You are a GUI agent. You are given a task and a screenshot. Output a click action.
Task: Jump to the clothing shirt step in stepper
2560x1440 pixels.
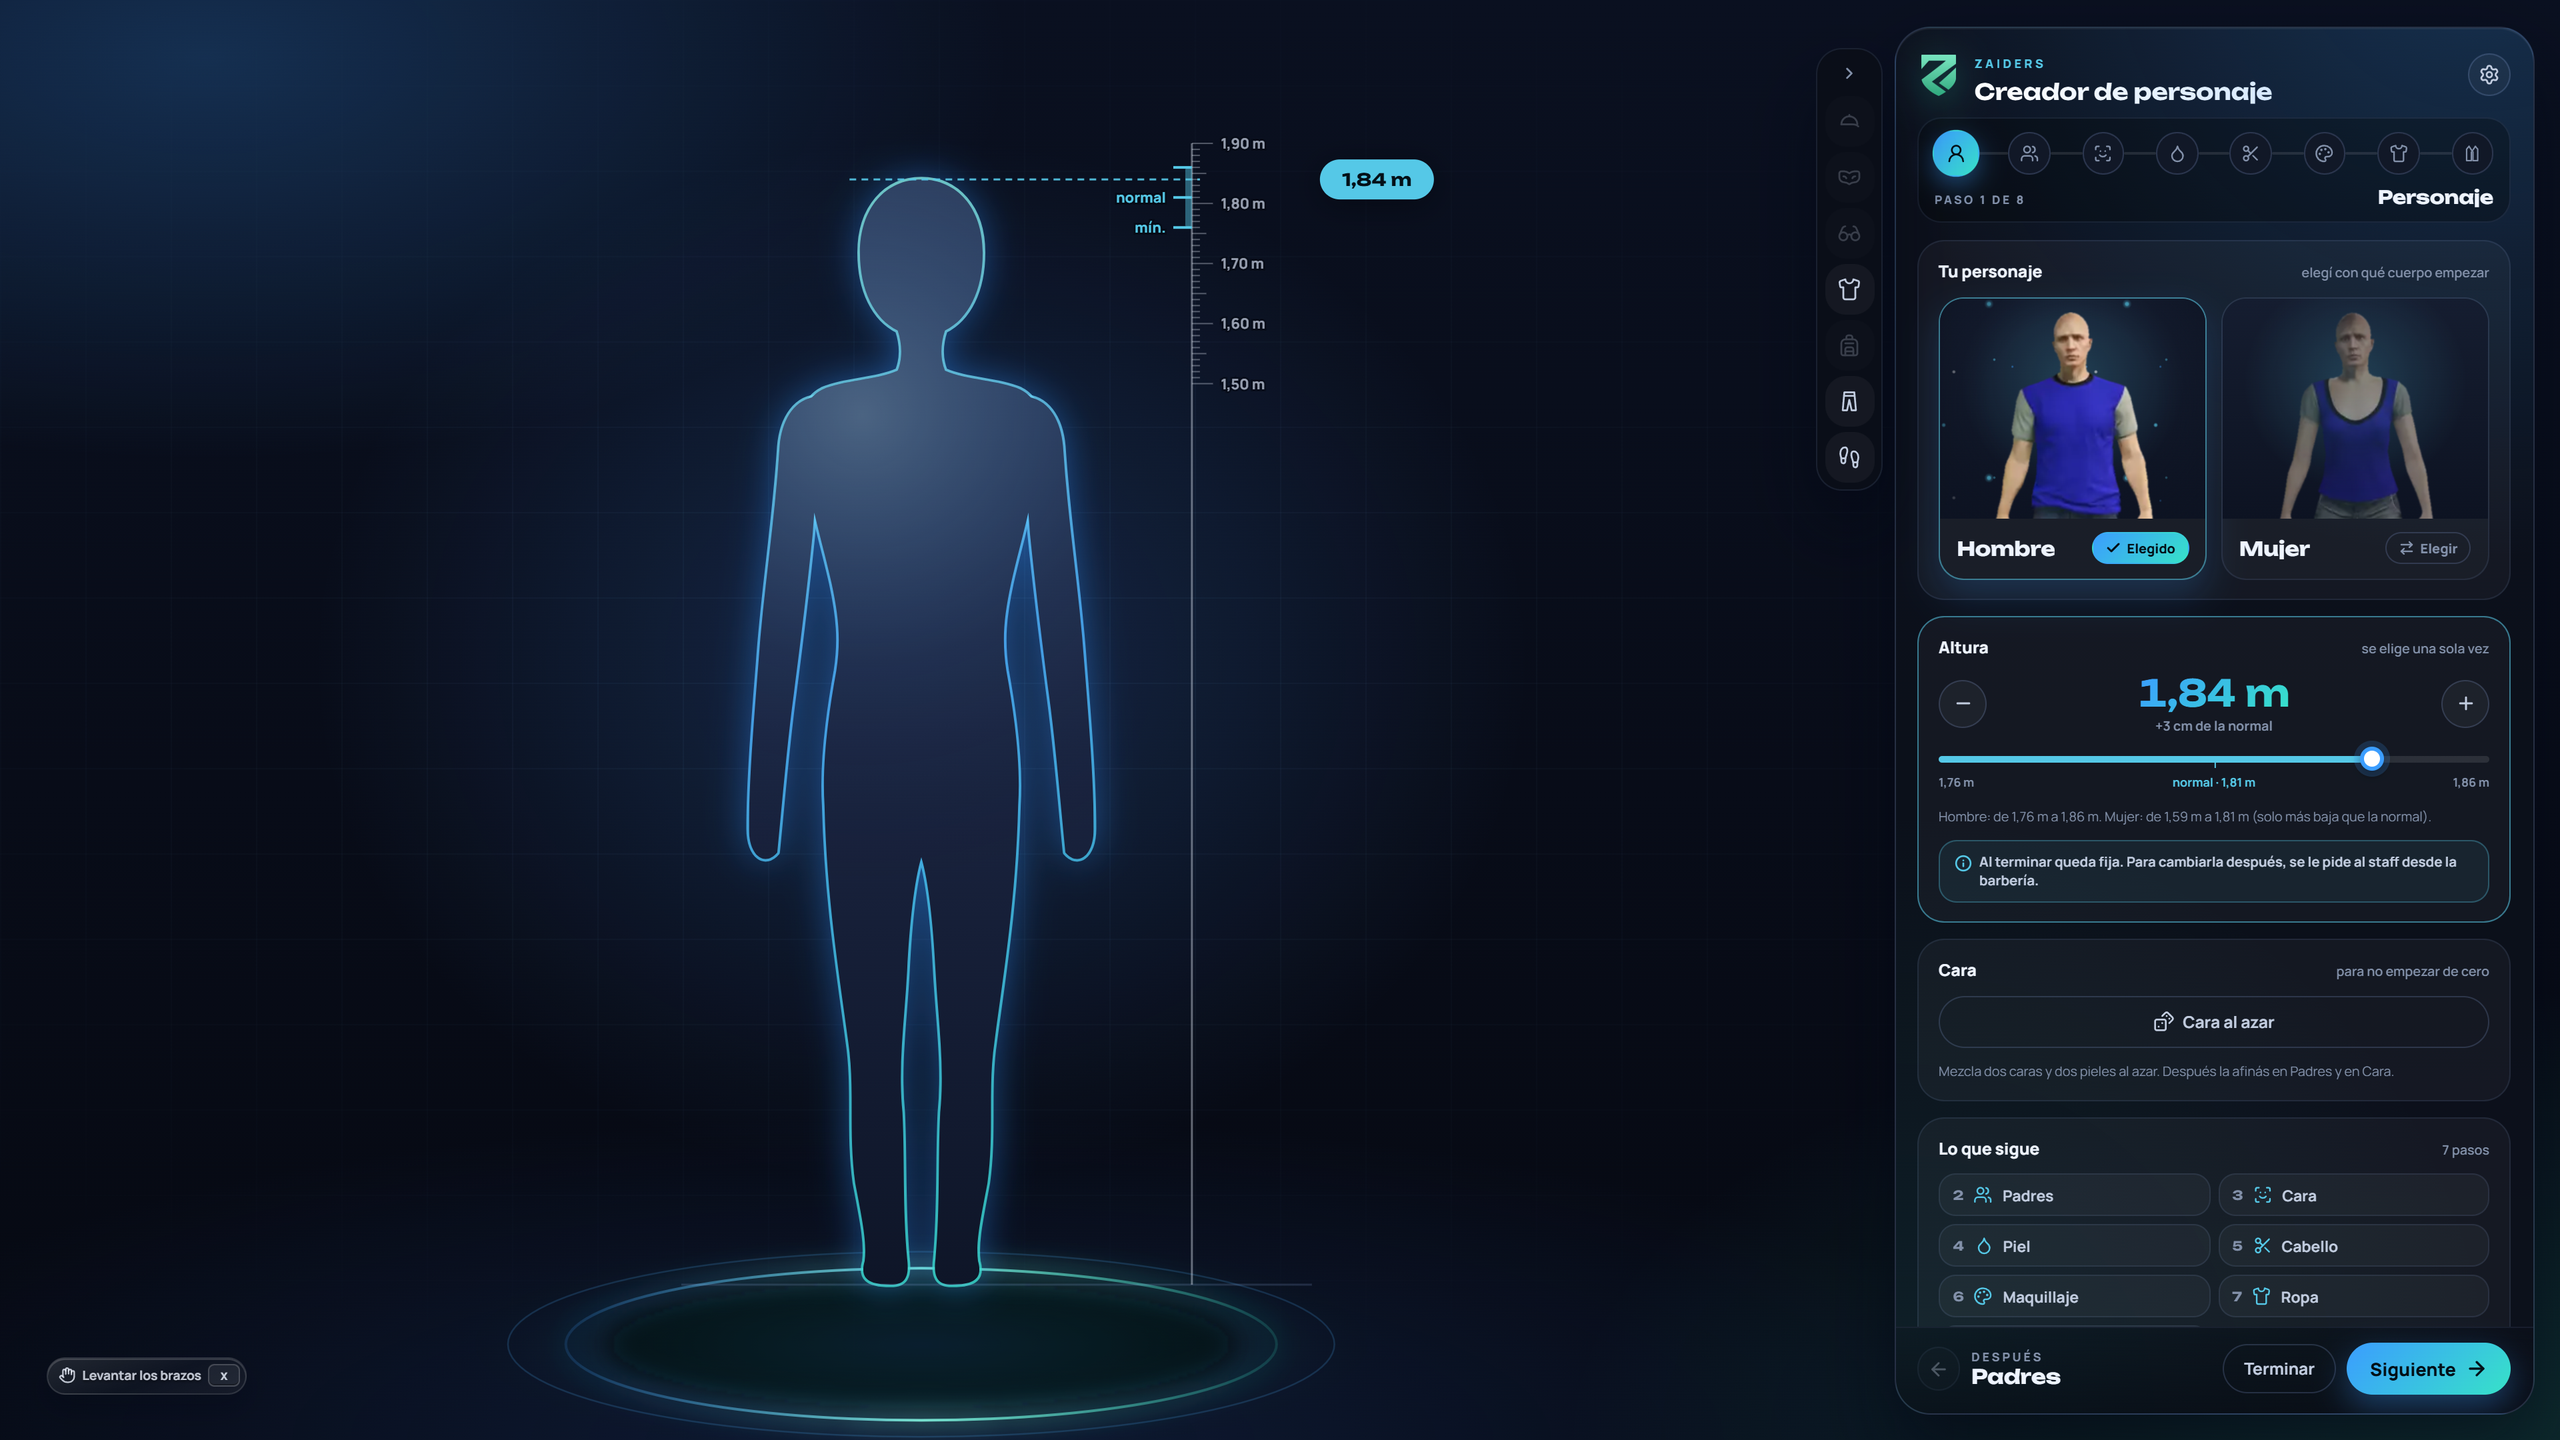coord(2398,154)
